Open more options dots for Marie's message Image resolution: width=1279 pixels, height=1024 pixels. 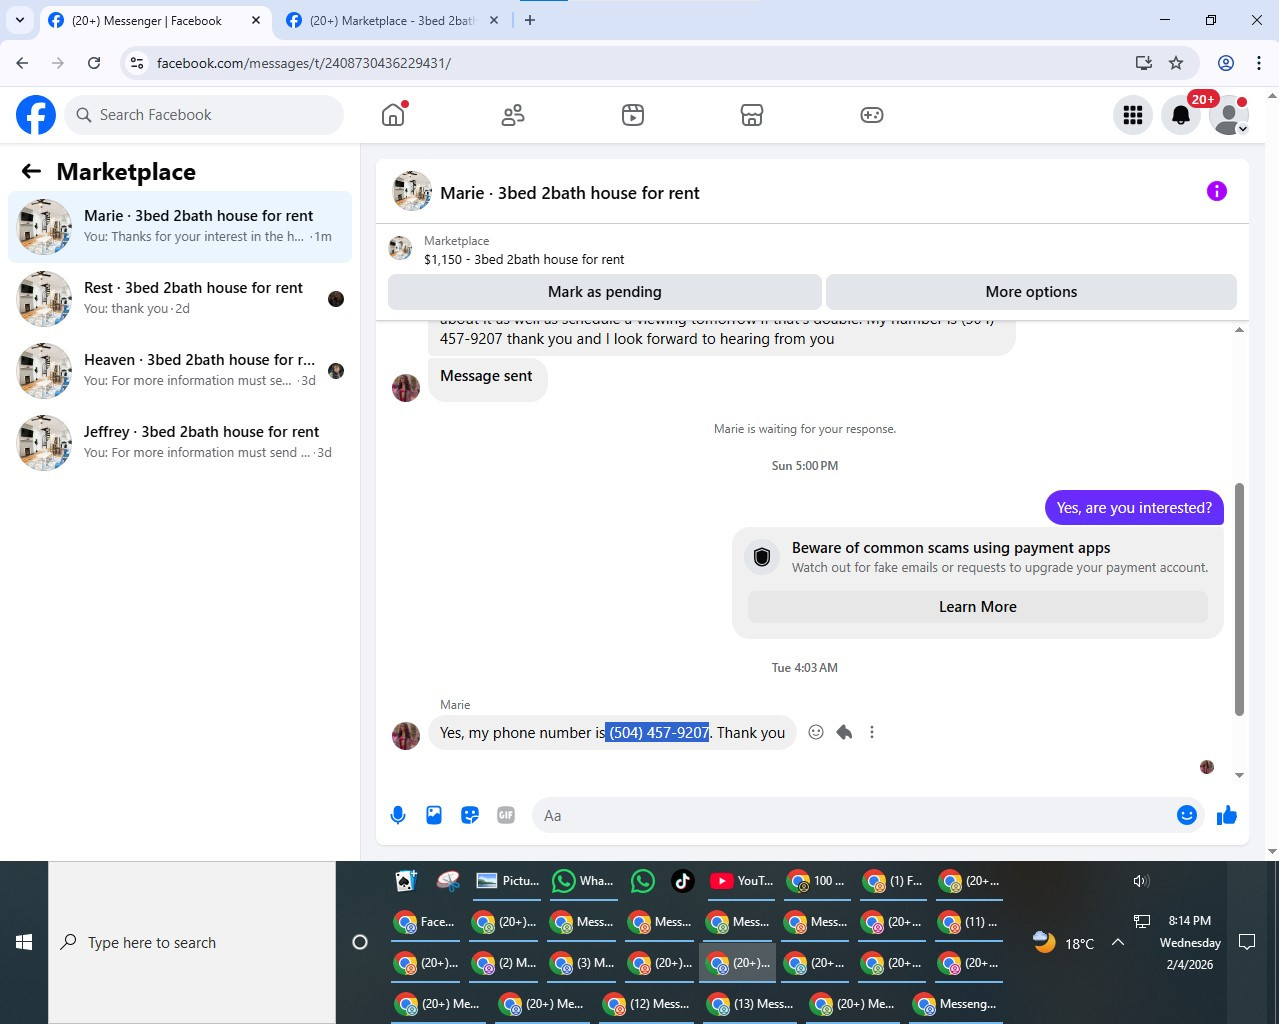[872, 732]
